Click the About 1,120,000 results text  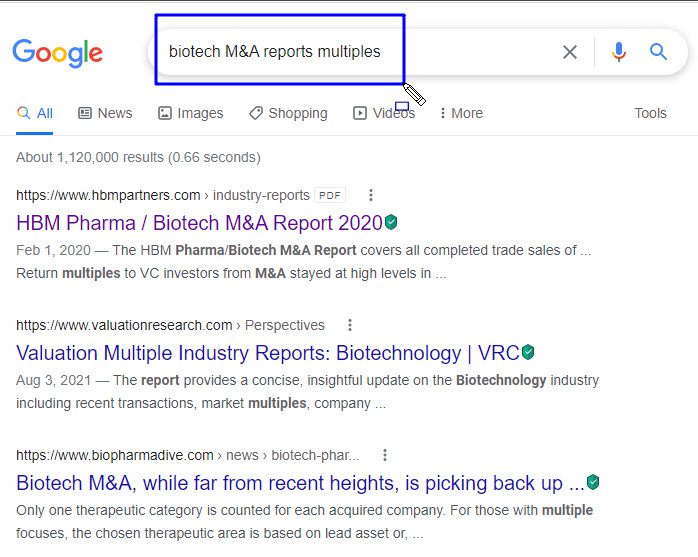click(138, 157)
